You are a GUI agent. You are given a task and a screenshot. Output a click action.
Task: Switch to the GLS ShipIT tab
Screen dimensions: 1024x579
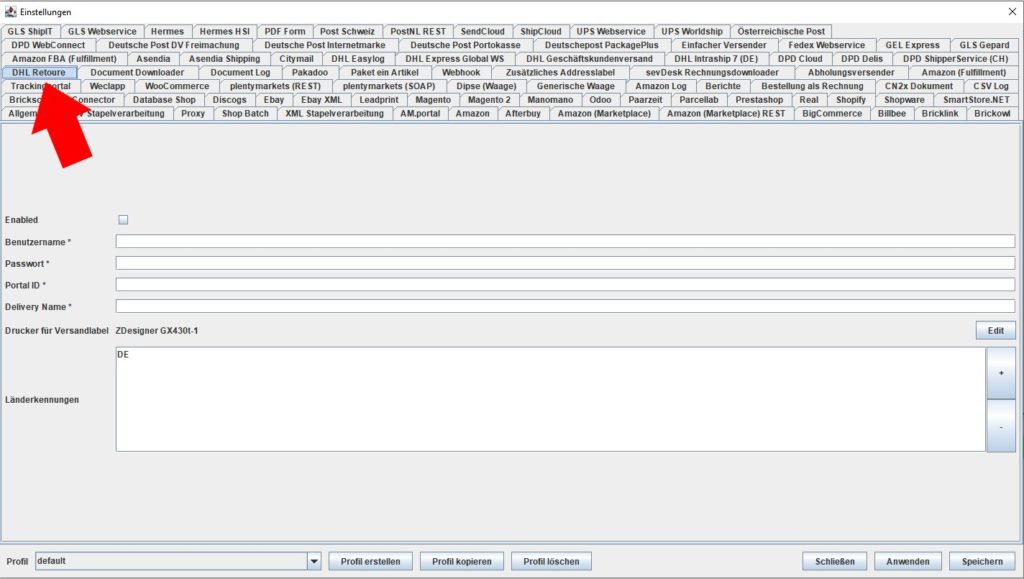(x=30, y=31)
